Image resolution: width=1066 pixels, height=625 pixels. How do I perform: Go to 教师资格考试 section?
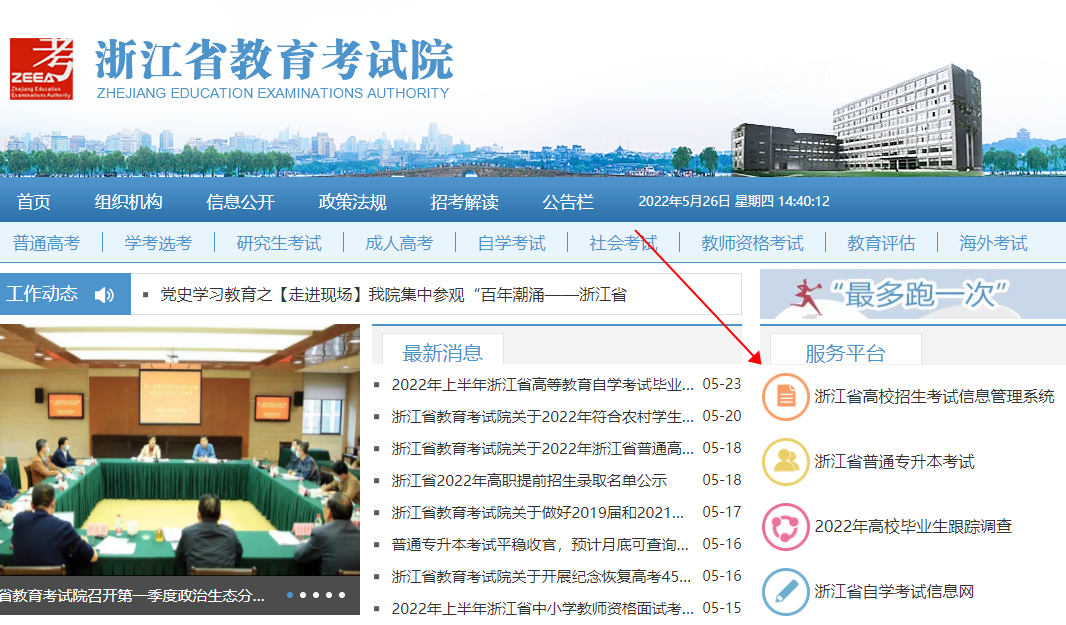752,243
